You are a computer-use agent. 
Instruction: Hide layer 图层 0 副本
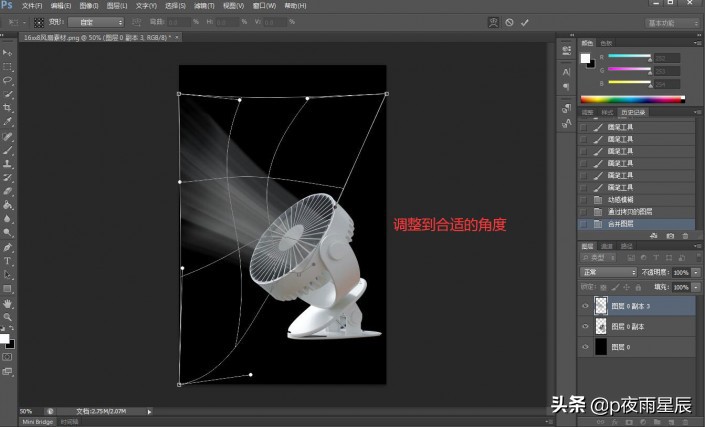(x=585, y=326)
